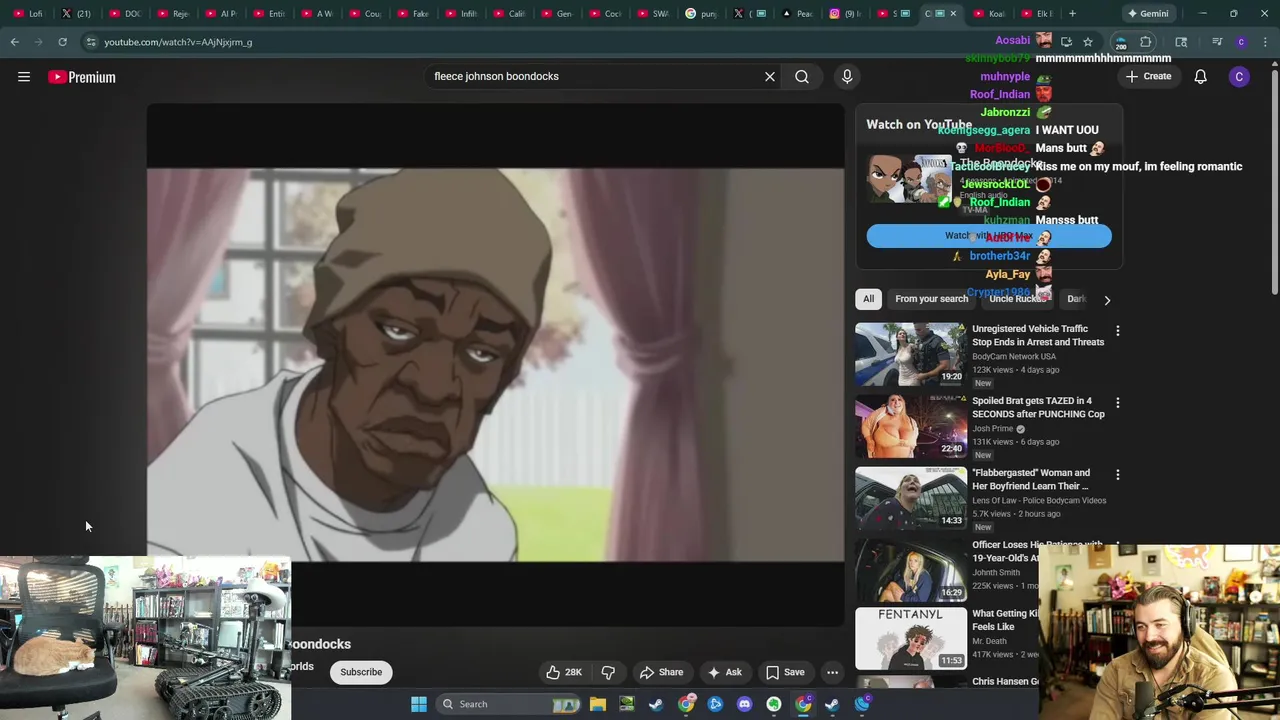Open Gemini in Chrome title bar

(x=1147, y=14)
